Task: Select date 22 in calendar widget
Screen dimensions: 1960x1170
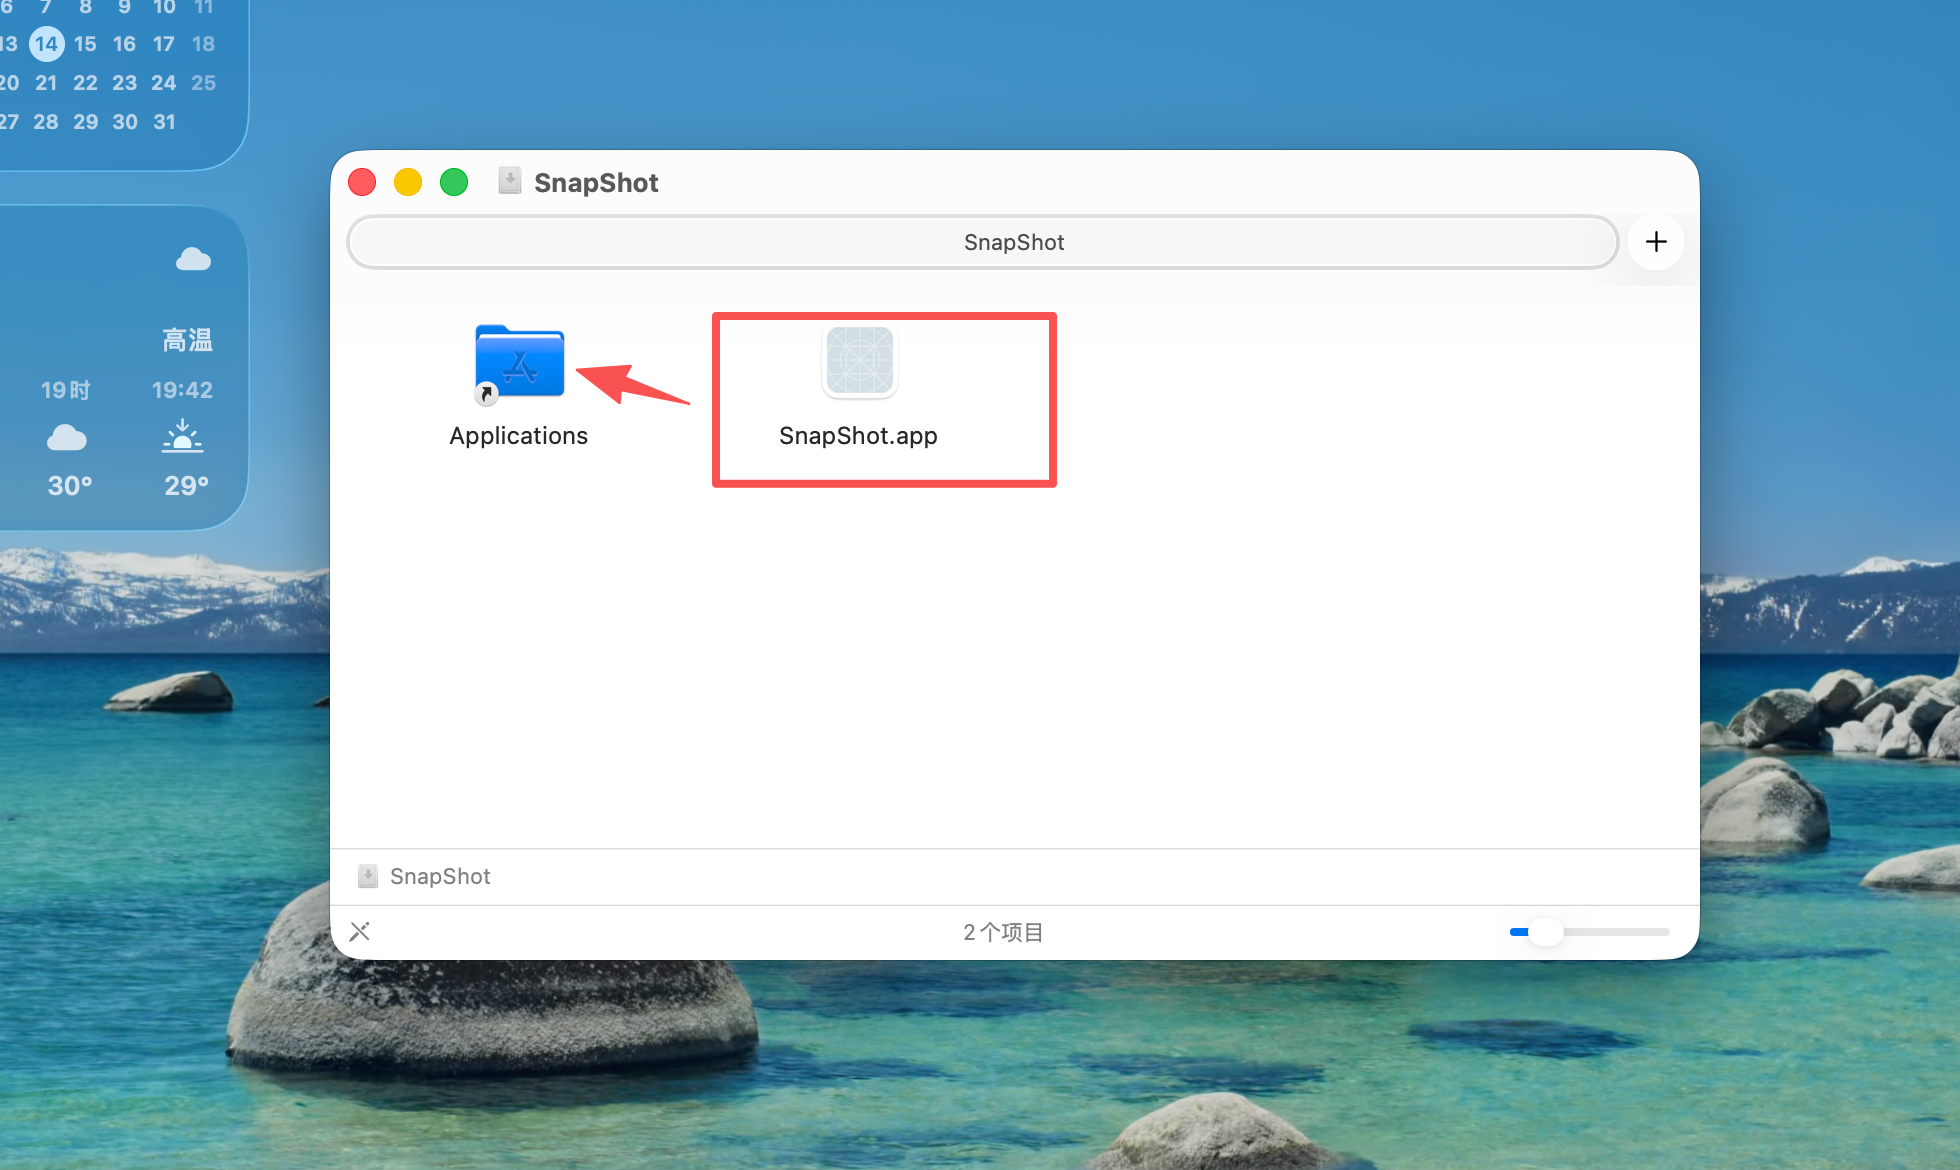Action: tap(86, 83)
